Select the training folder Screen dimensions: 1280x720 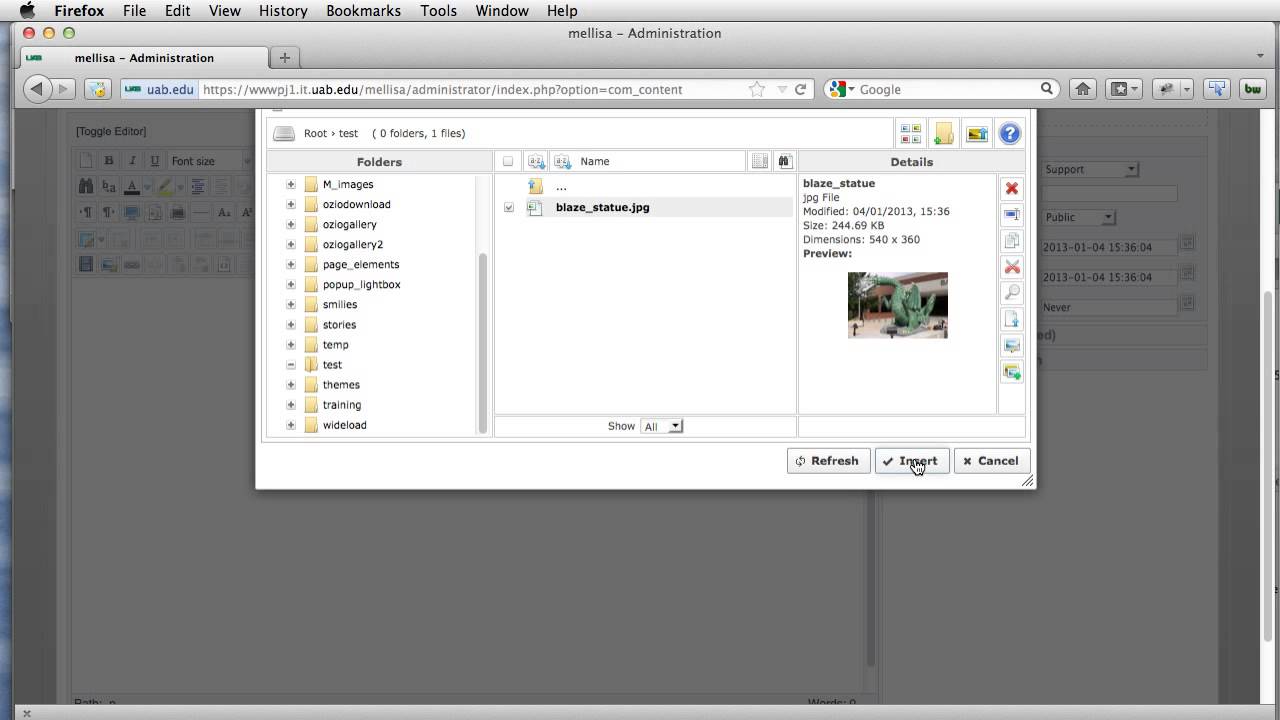(341, 405)
